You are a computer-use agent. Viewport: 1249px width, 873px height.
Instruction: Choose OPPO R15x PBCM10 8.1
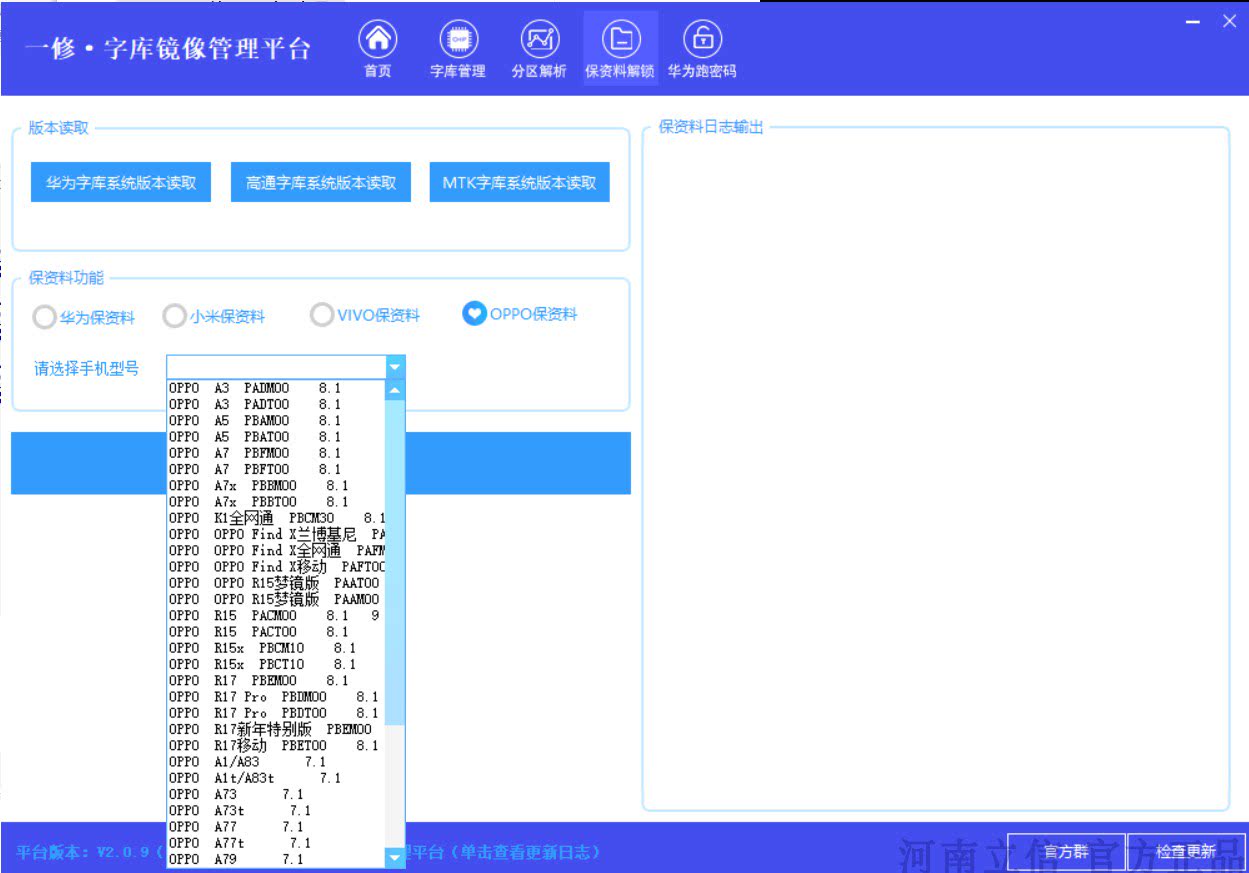[276, 647]
